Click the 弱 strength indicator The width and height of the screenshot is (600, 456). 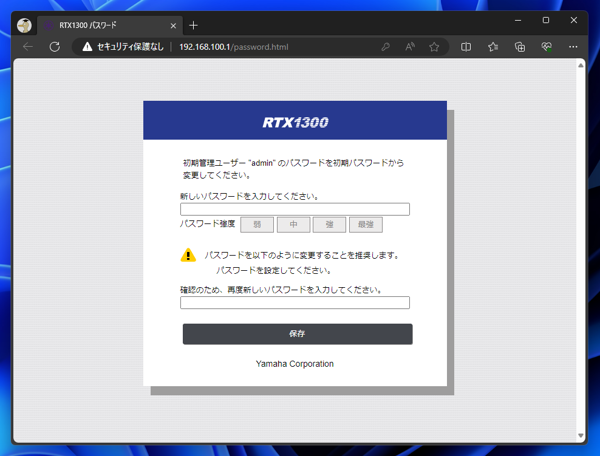[x=257, y=225]
